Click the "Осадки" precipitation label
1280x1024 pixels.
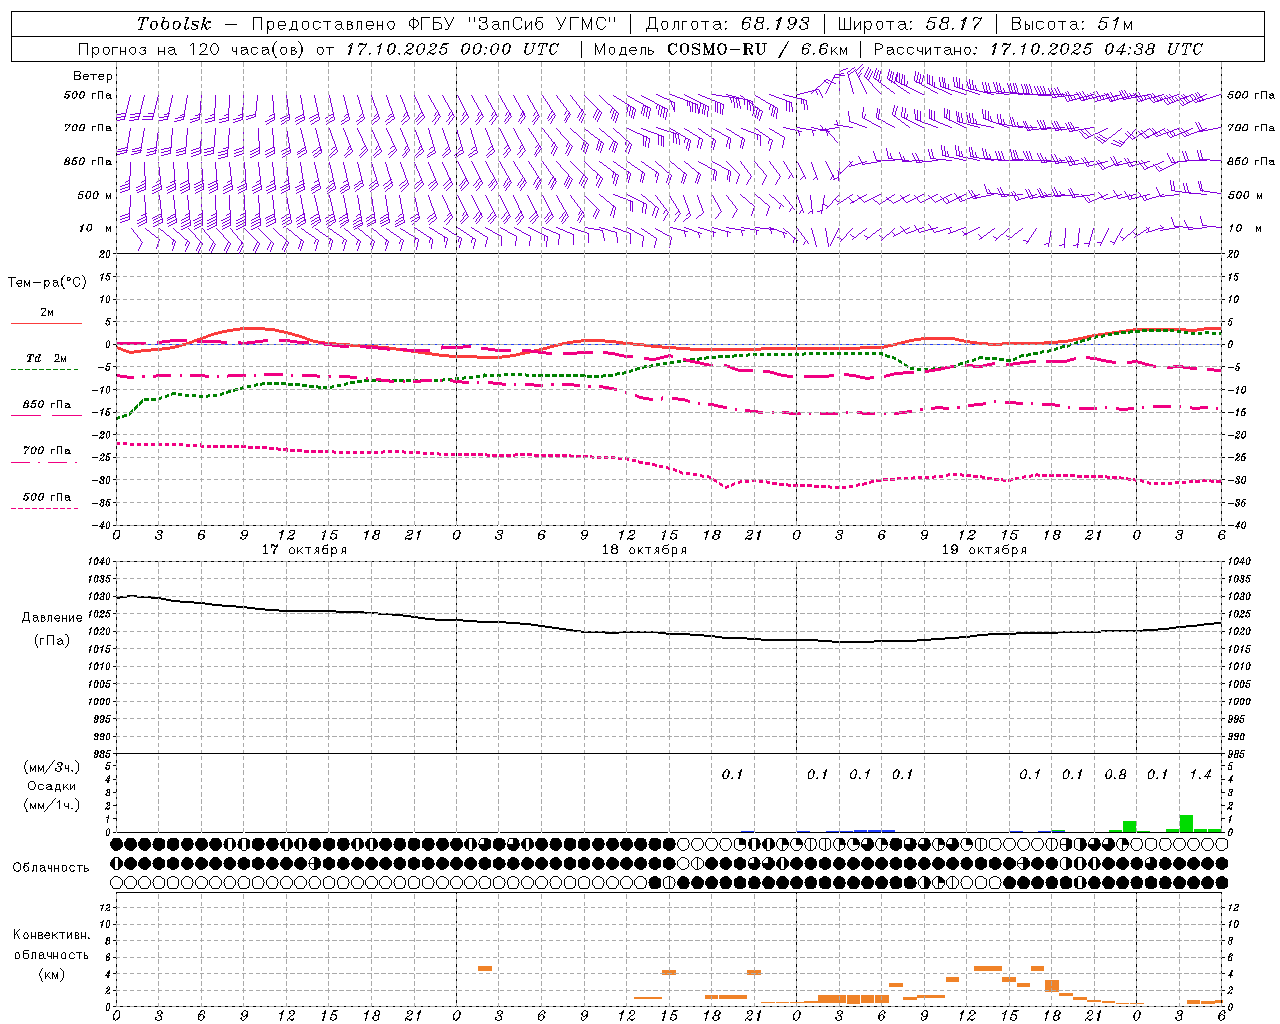point(52,786)
